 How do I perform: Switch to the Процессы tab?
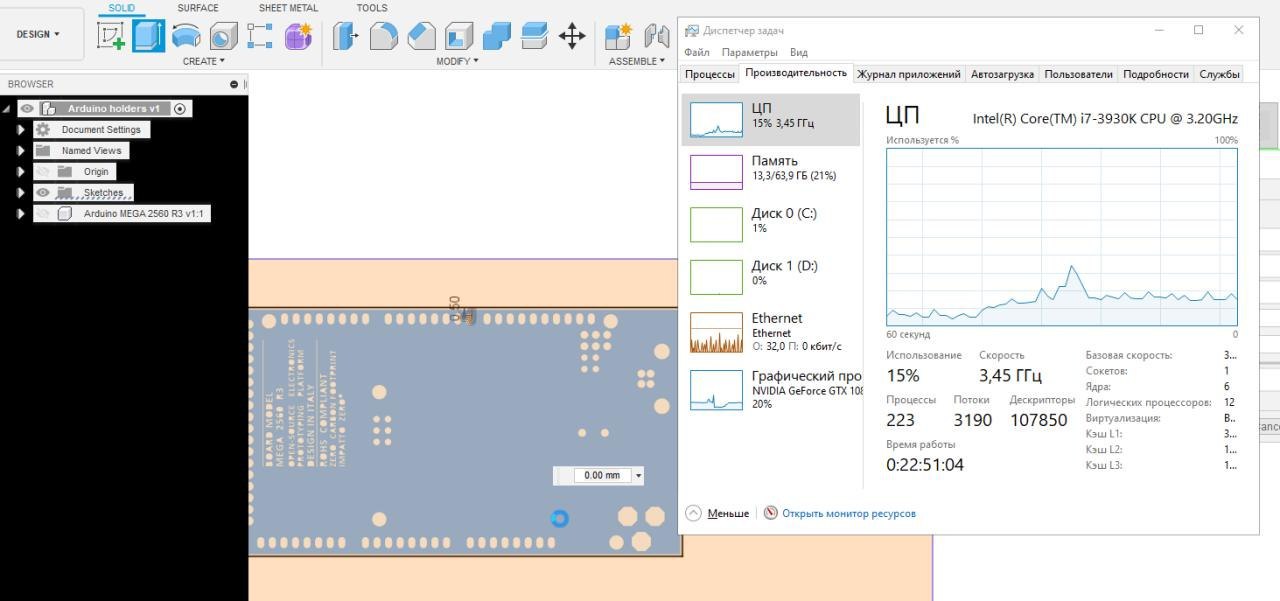click(x=710, y=74)
